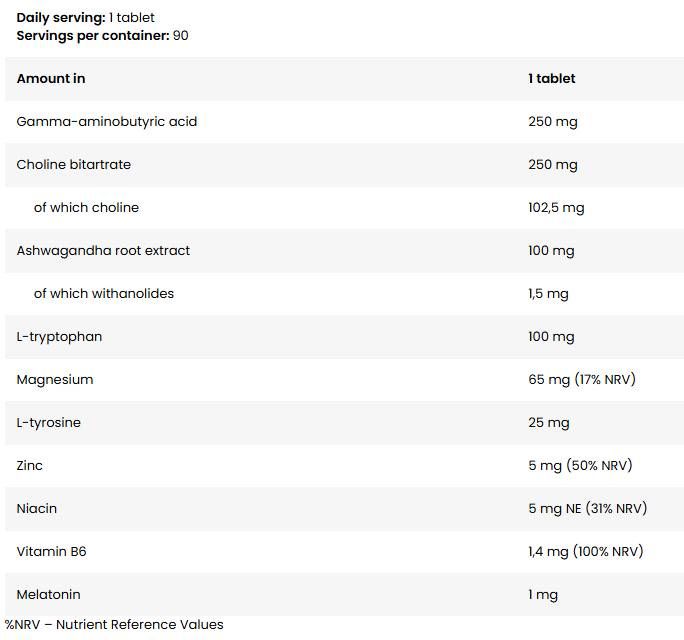The width and height of the screenshot is (684, 640).
Task: Click the 1,5 mg withanolides amount
Action: coord(548,294)
